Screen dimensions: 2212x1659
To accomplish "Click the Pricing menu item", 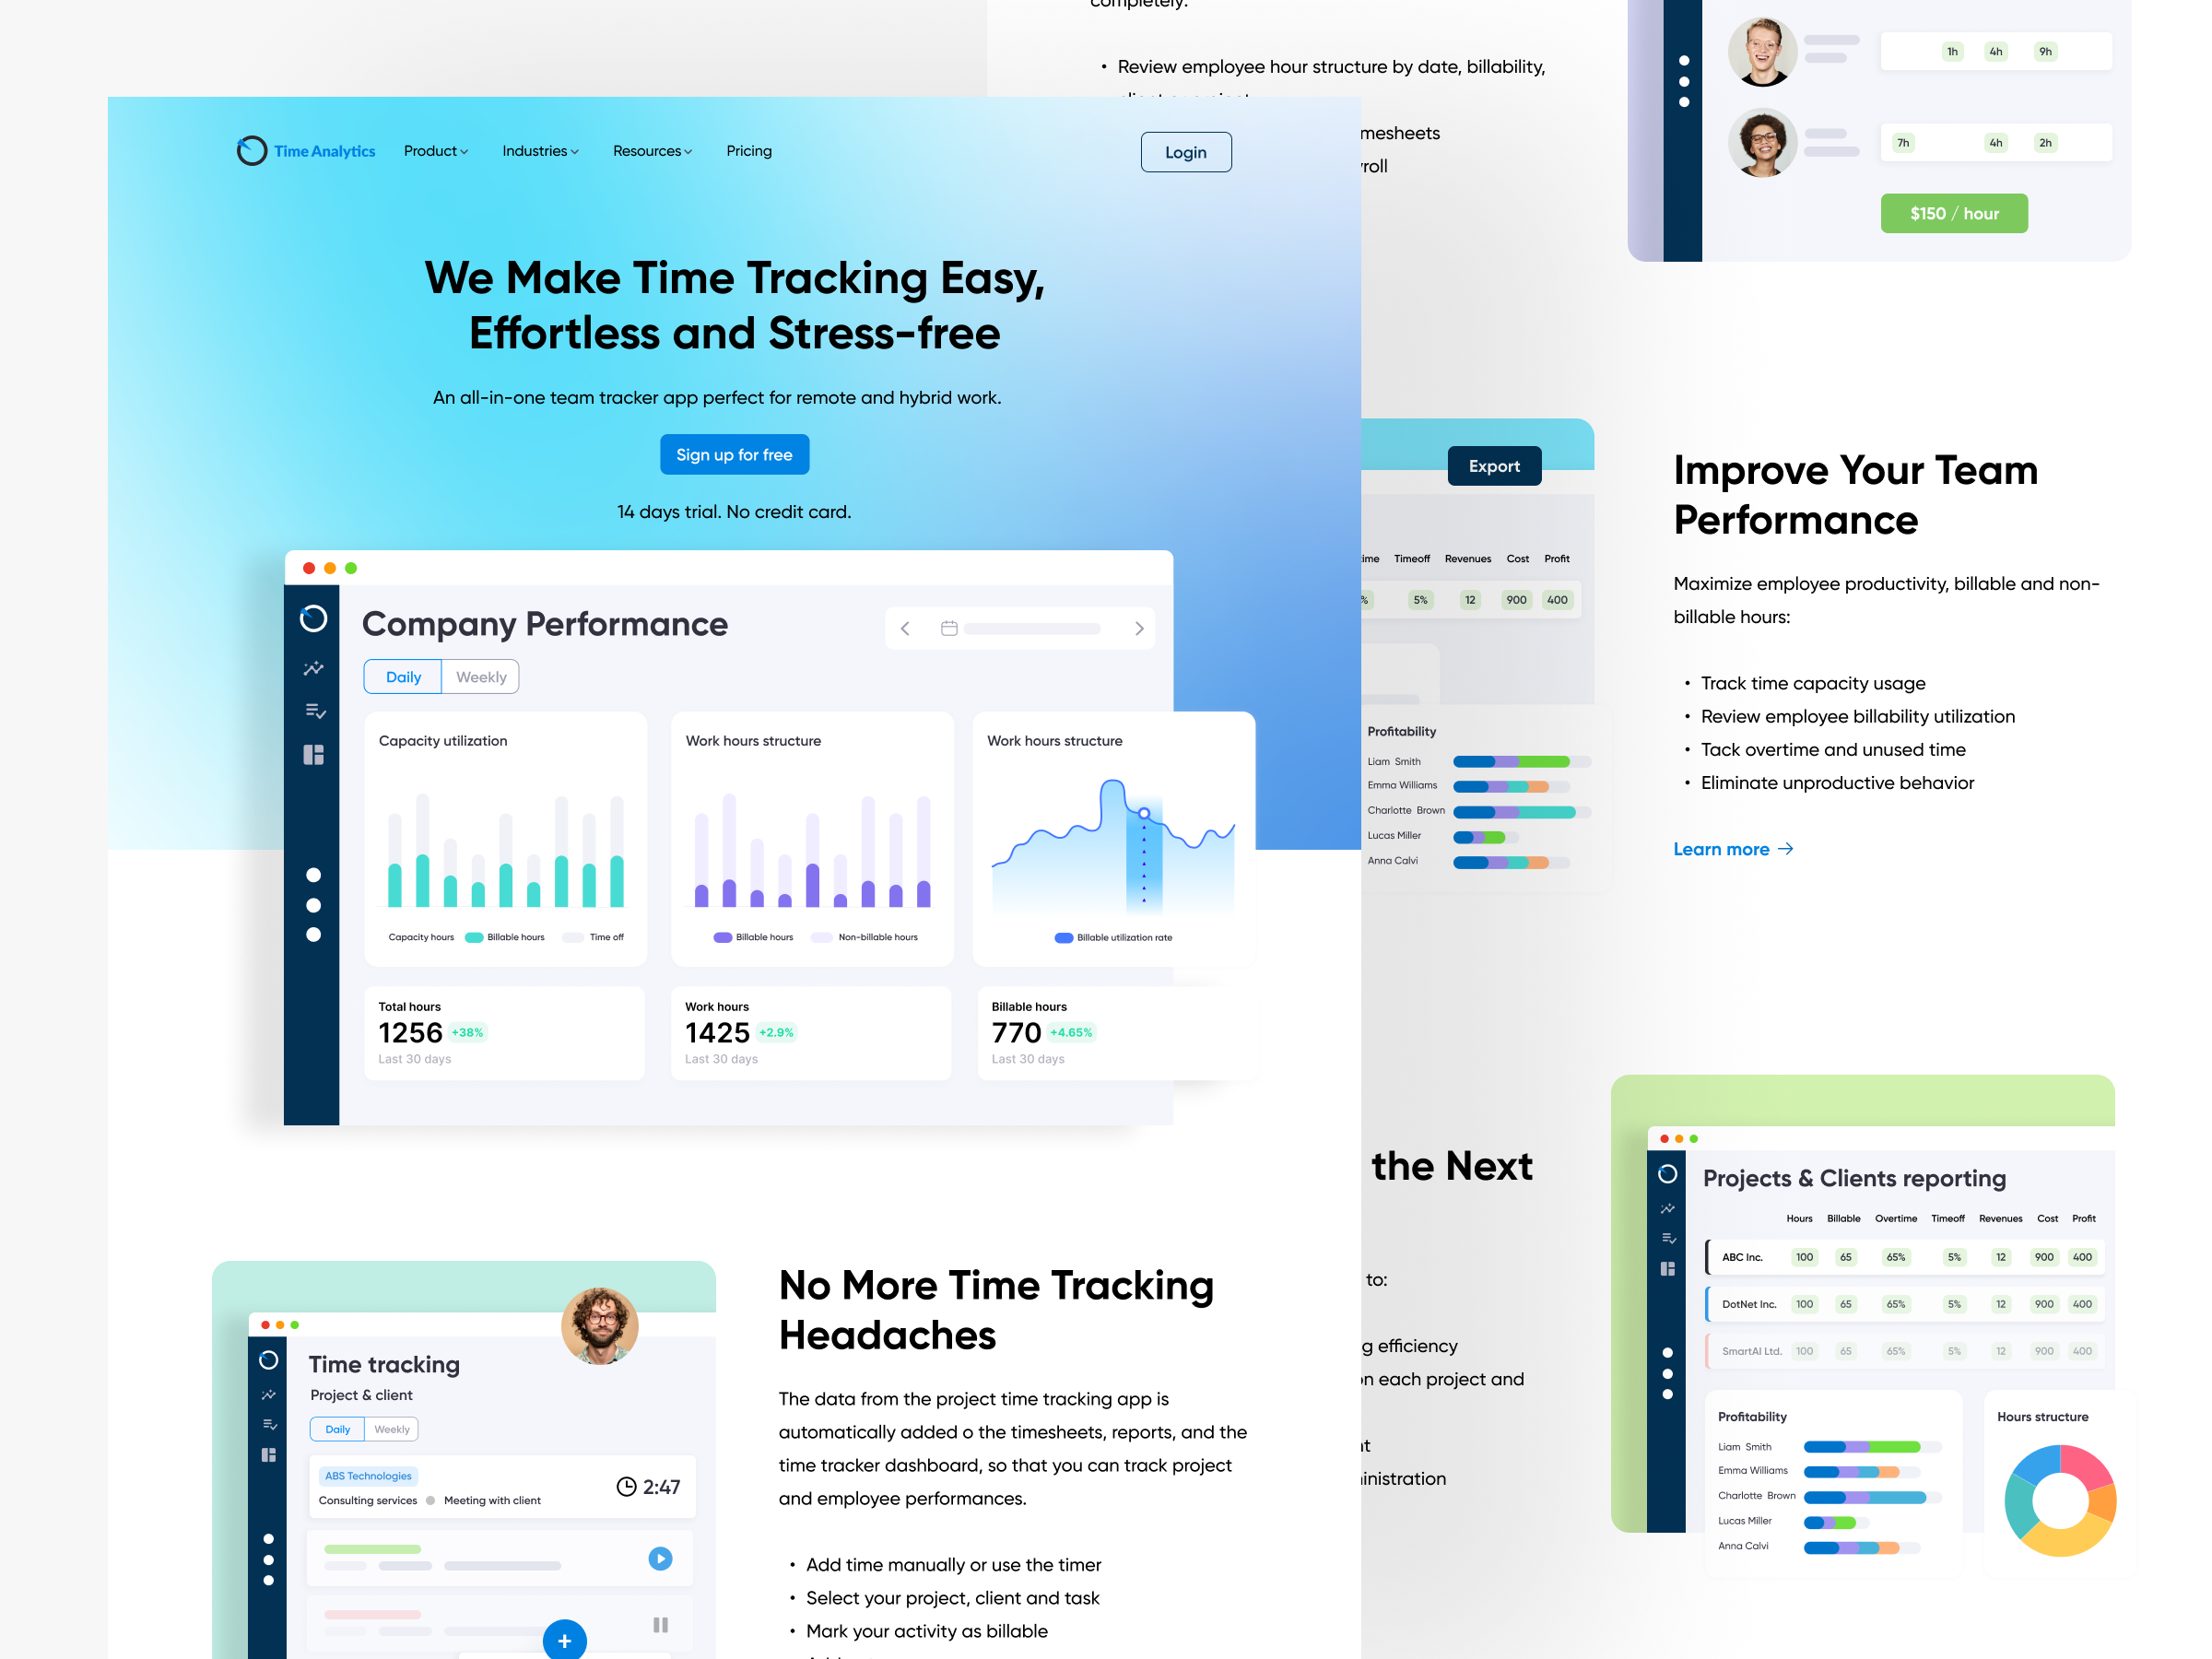I will click(749, 150).
